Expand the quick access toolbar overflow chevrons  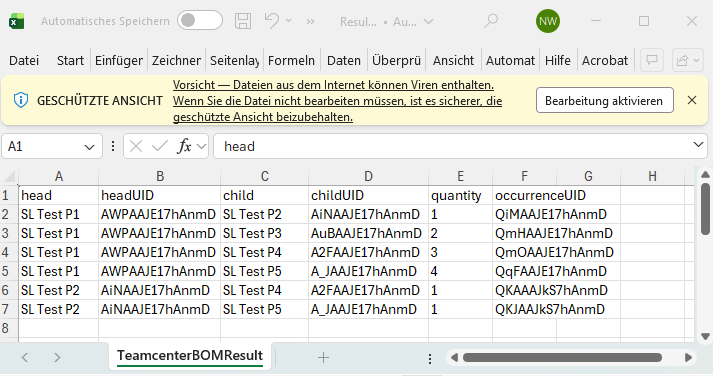[x=311, y=21]
